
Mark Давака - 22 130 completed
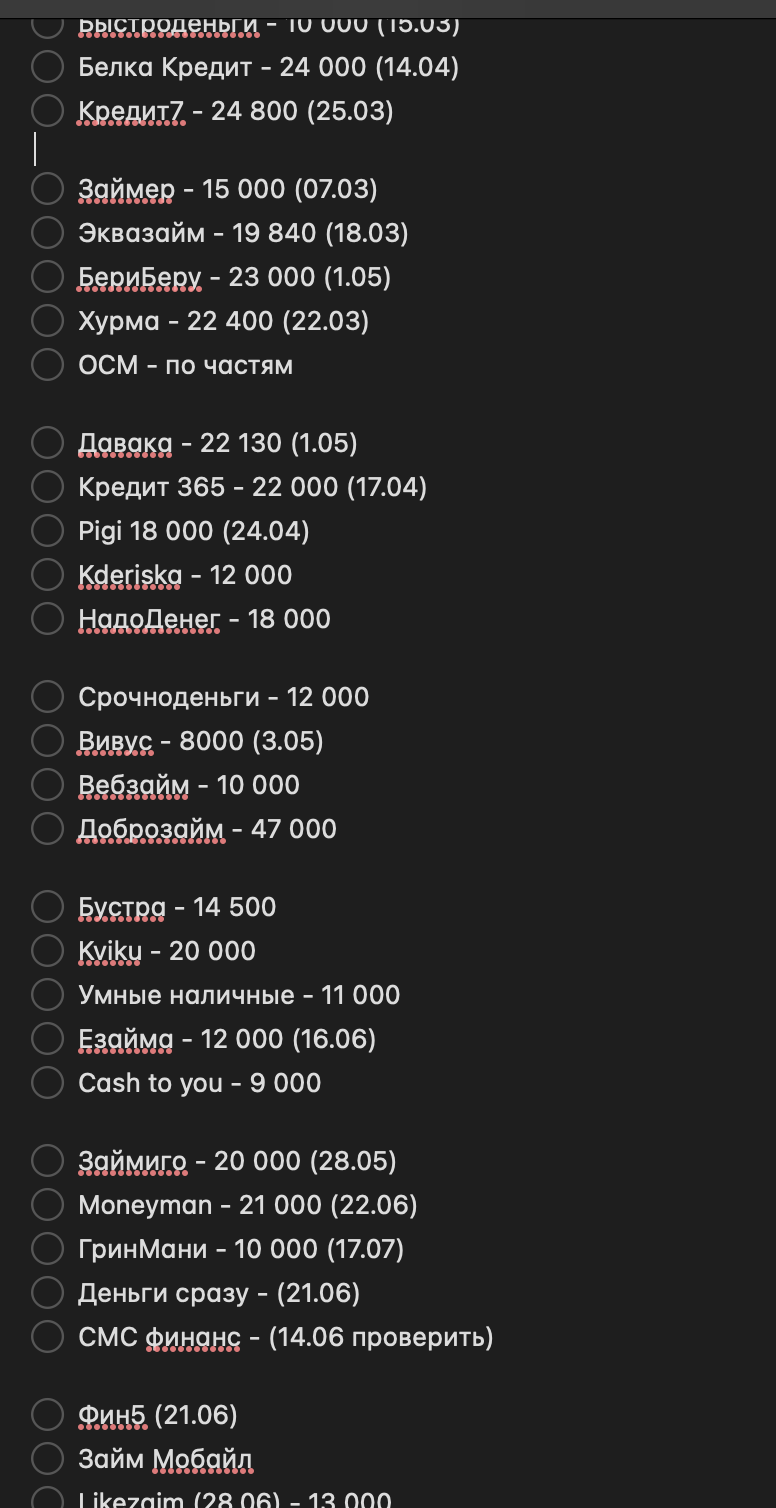coord(47,443)
